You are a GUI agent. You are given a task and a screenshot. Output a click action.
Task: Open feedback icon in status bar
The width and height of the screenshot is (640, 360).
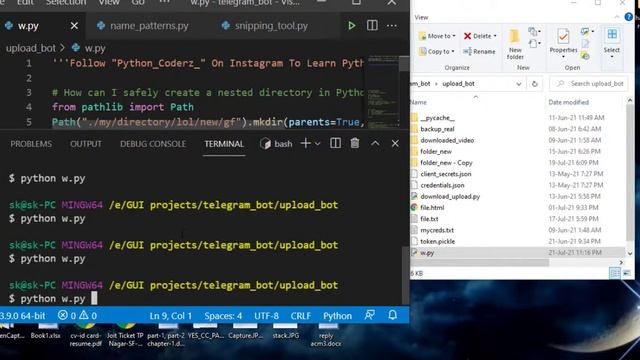(369, 315)
